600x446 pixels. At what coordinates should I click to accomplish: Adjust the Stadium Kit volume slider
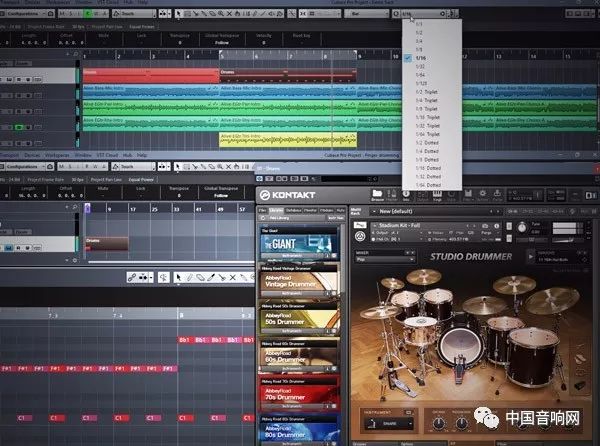pos(566,240)
